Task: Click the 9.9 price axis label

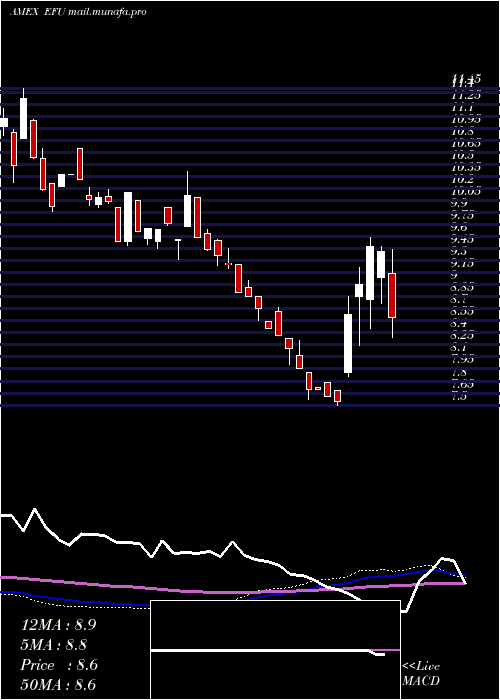Action: pyautogui.click(x=459, y=204)
